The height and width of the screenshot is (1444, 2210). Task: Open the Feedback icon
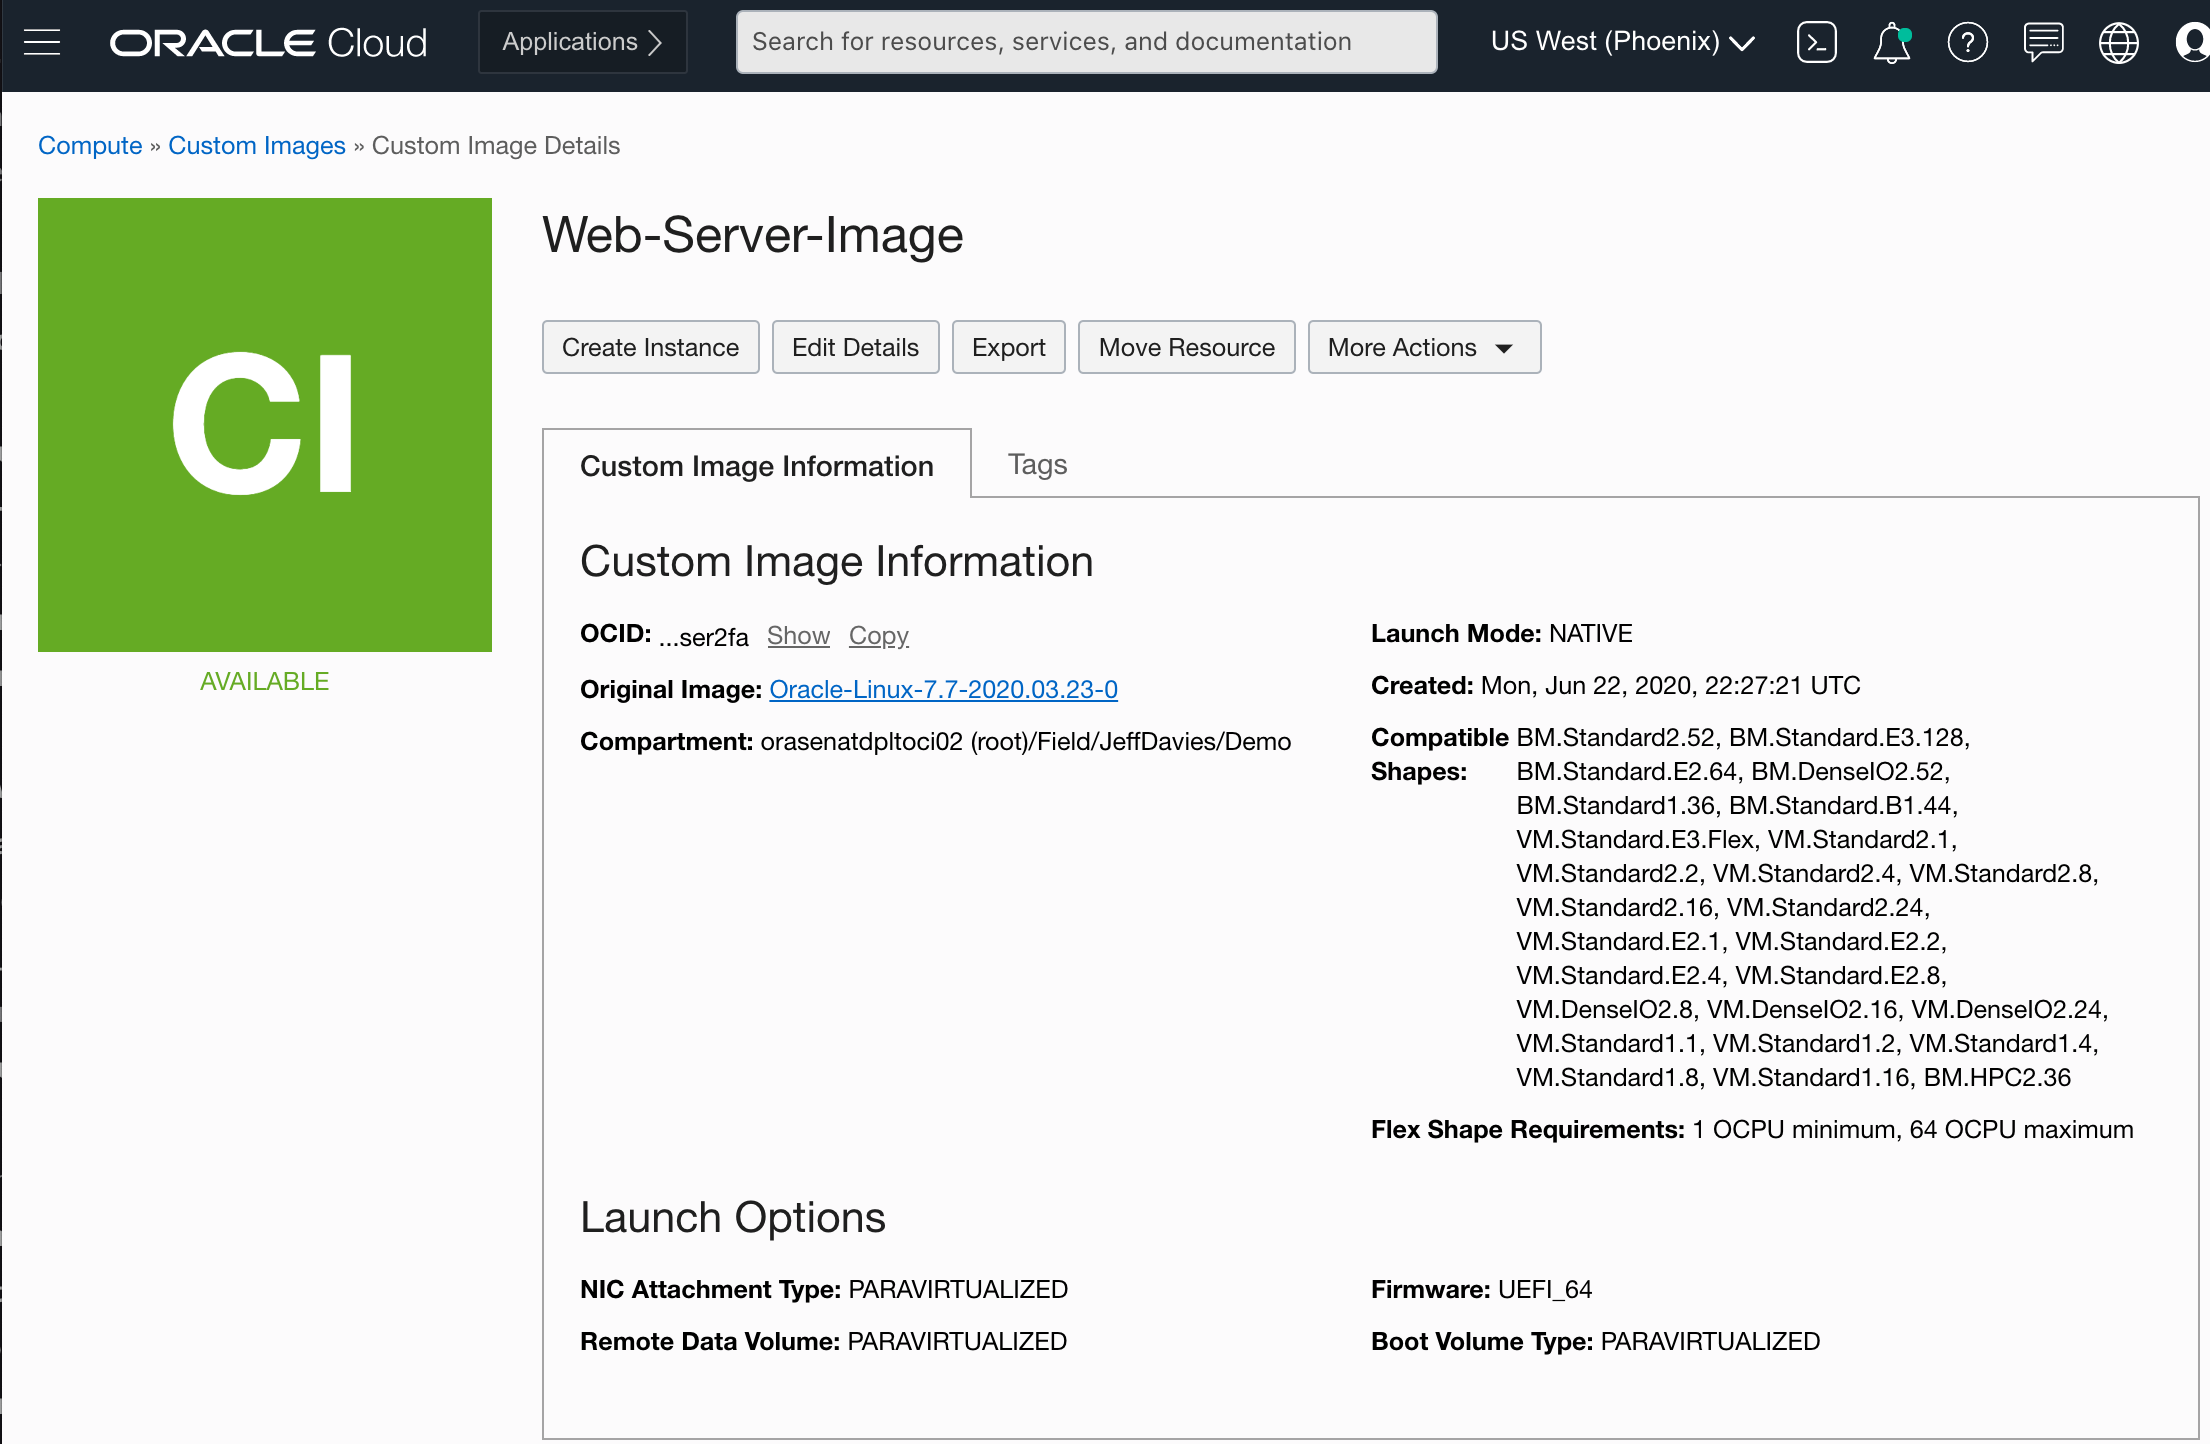[2044, 42]
